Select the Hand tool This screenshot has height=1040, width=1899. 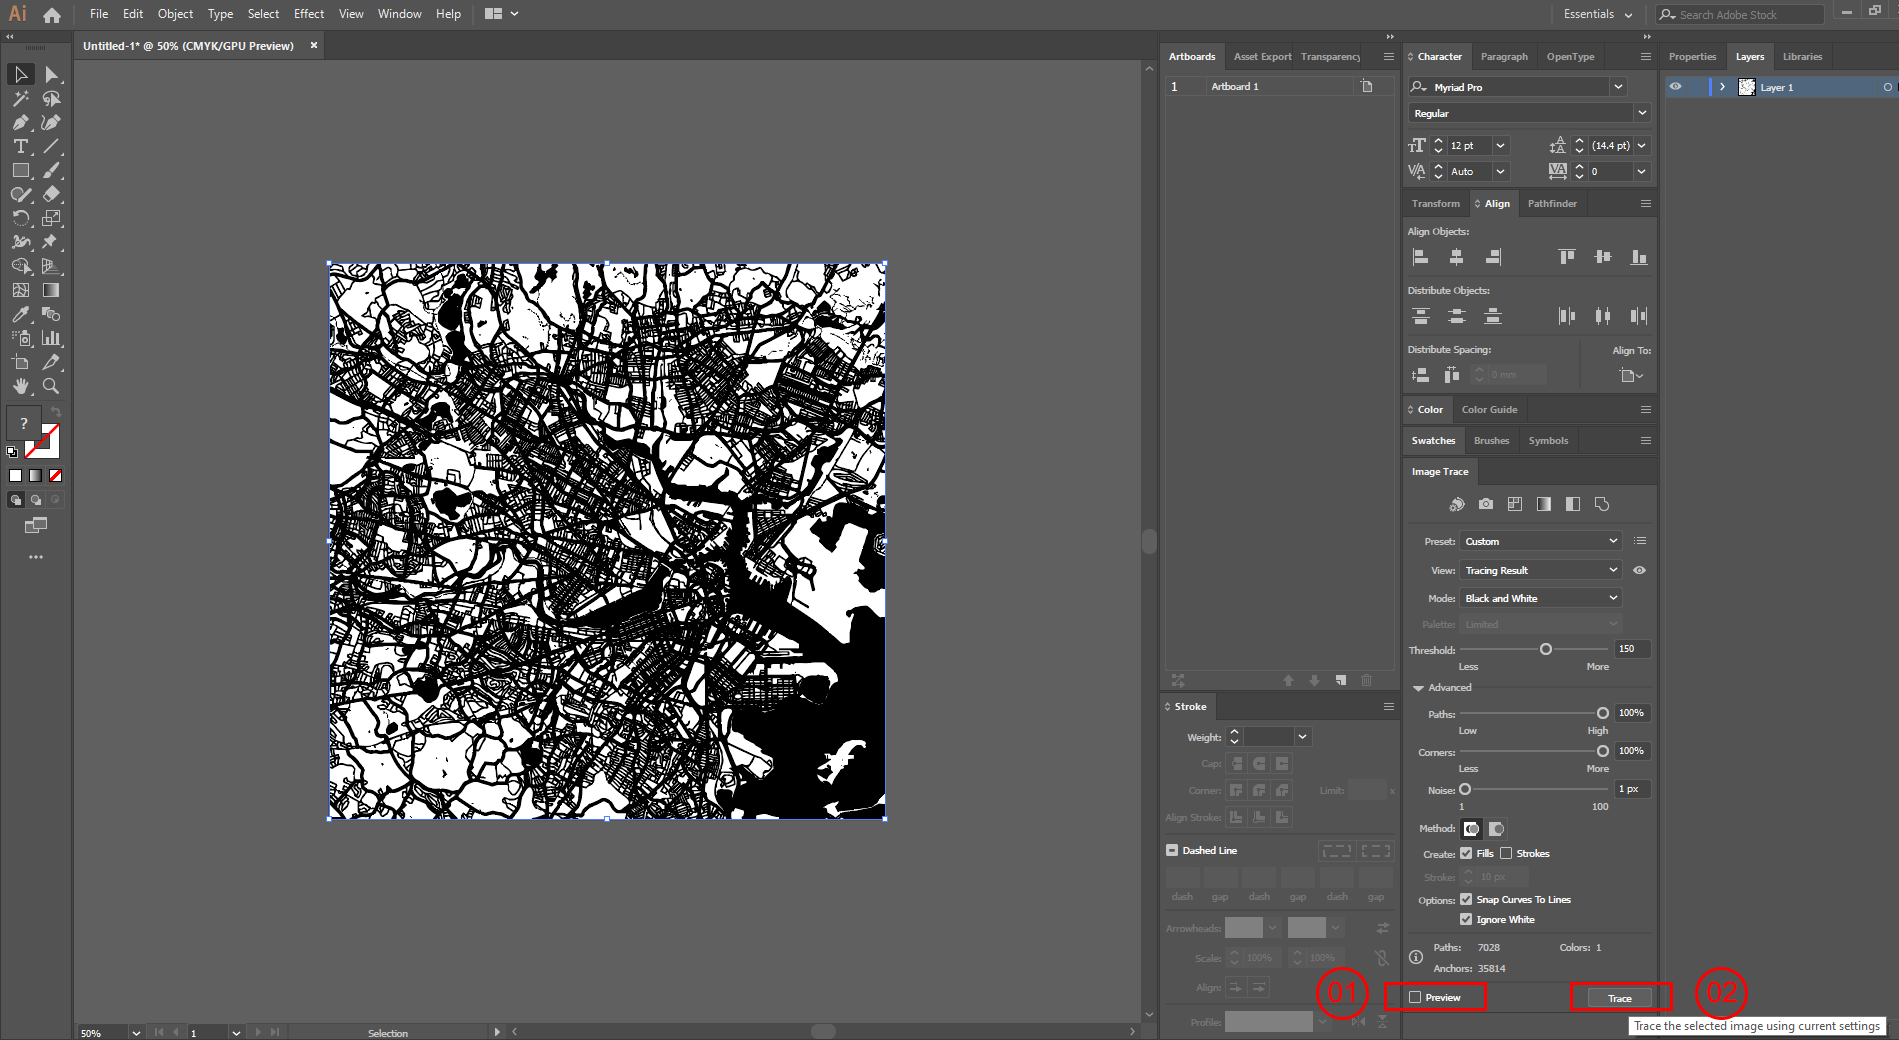[20, 386]
